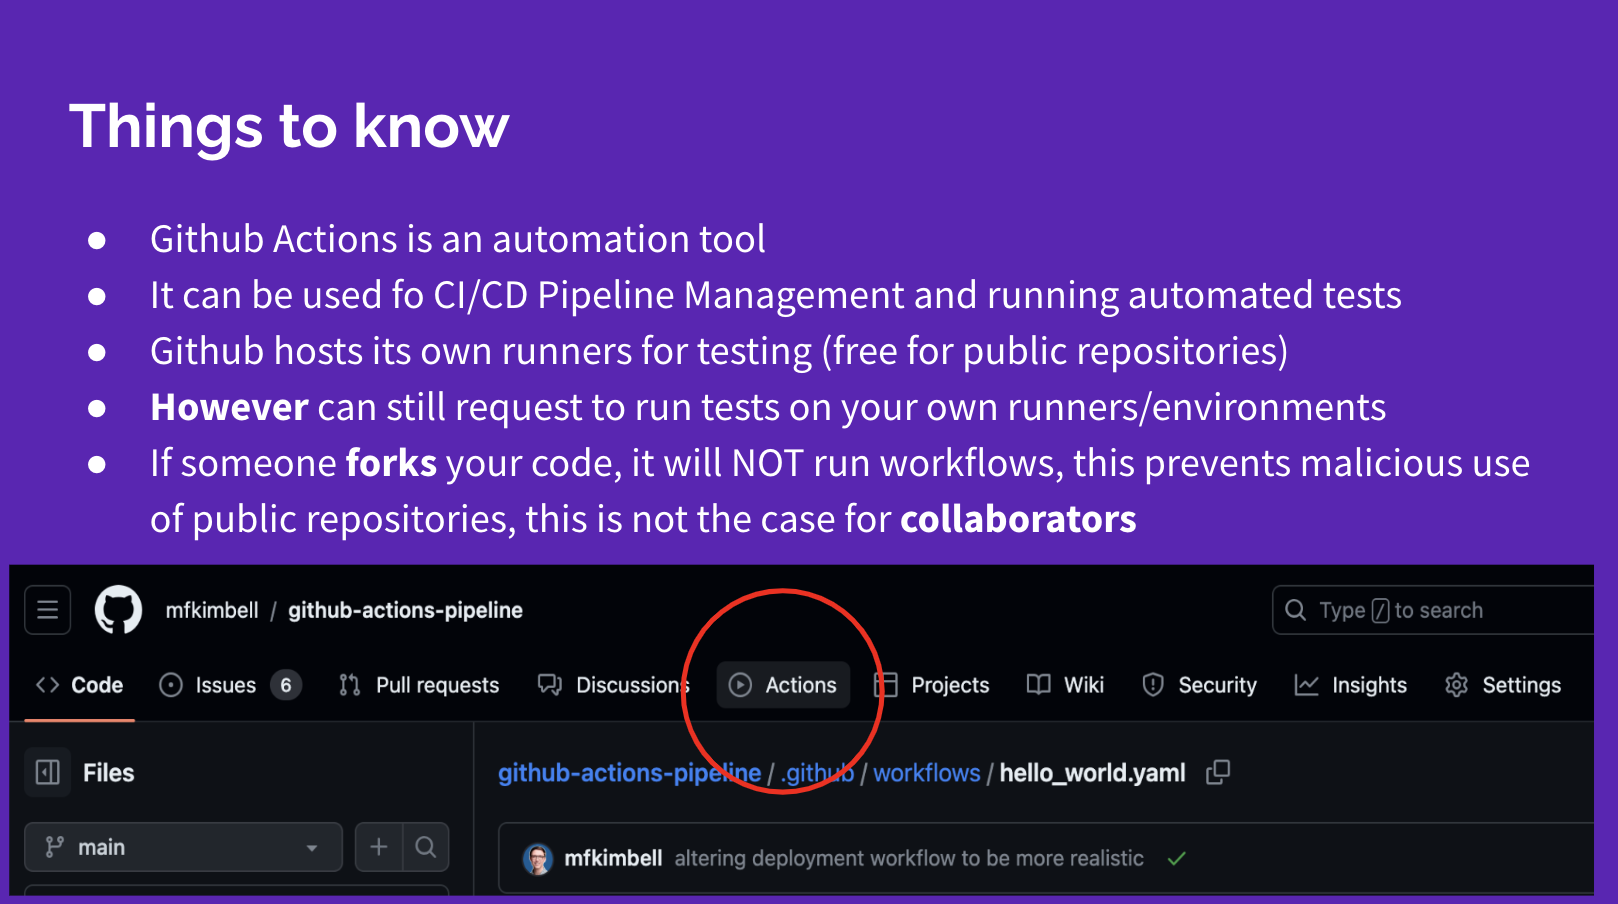Image resolution: width=1618 pixels, height=904 pixels.
Task: Select the Code tab
Action: [79, 685]
